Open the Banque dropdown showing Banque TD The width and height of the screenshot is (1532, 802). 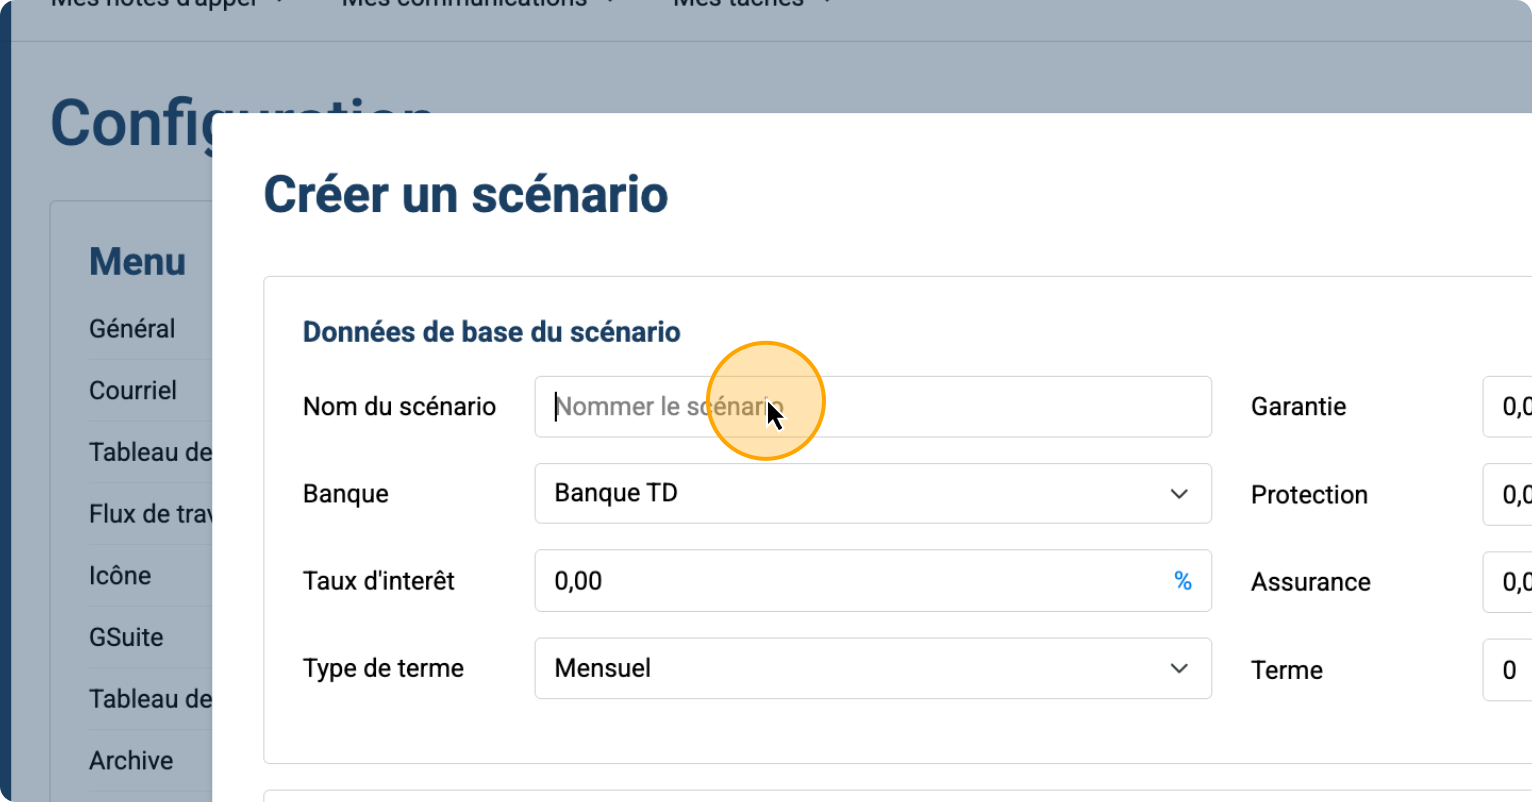(872, 493)
